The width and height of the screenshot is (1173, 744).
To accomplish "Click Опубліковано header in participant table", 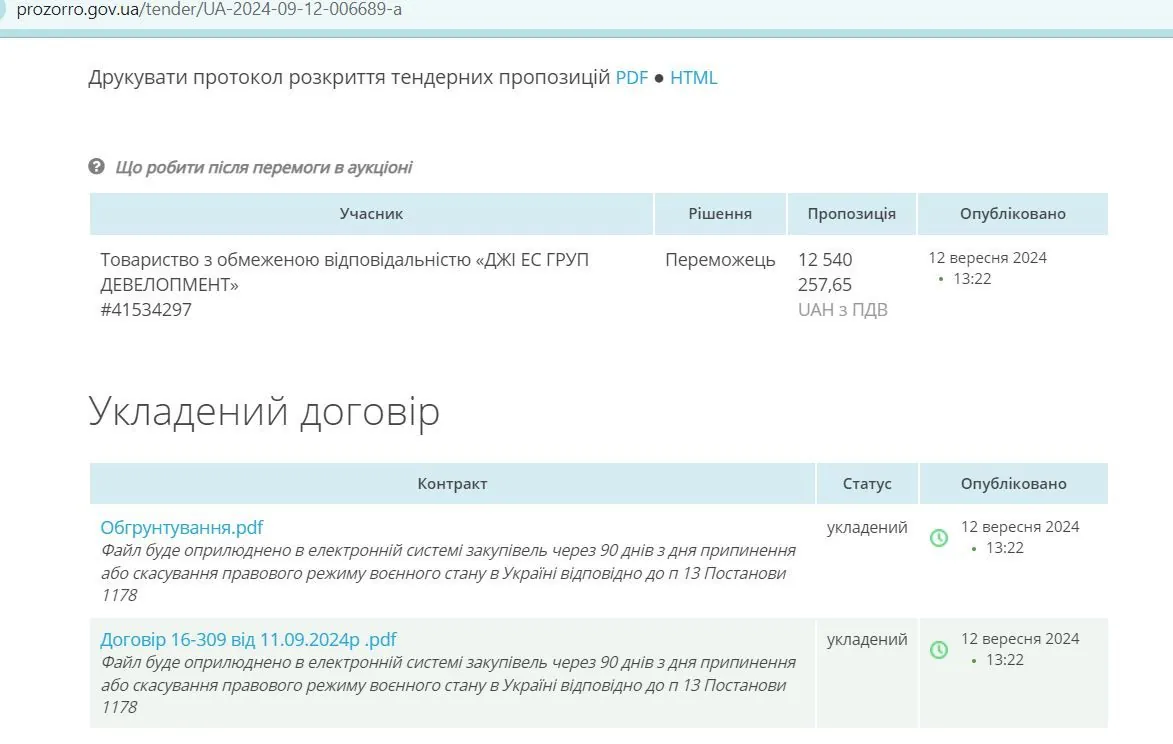I will point(1013,214).
